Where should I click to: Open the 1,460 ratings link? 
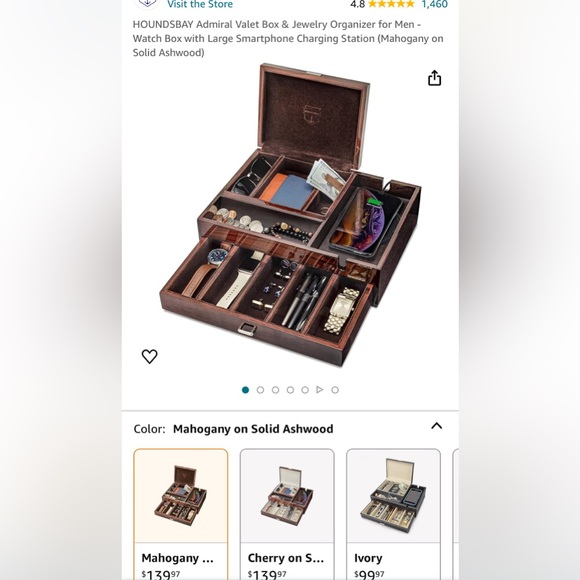coord(435,4)
